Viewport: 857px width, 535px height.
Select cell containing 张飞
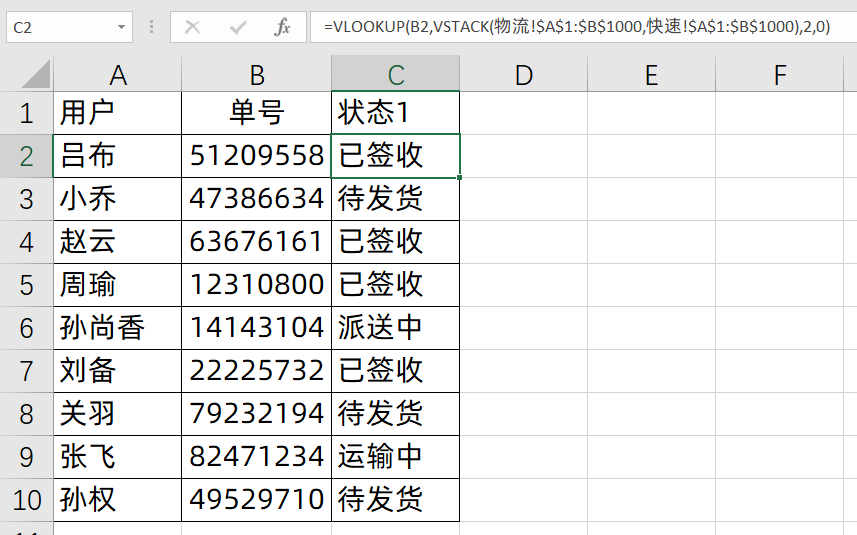[118, 457]
